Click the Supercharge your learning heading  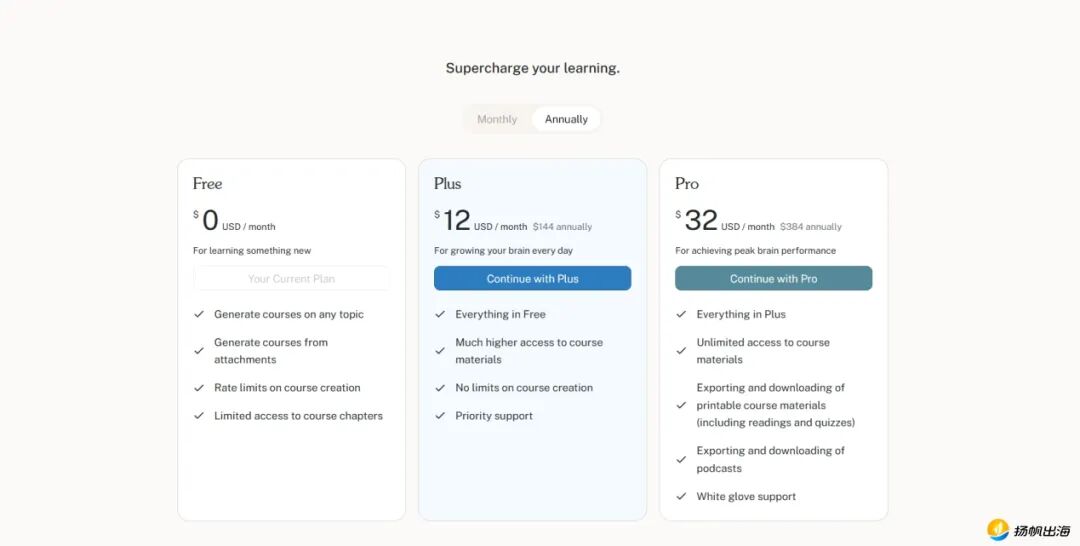532,68
